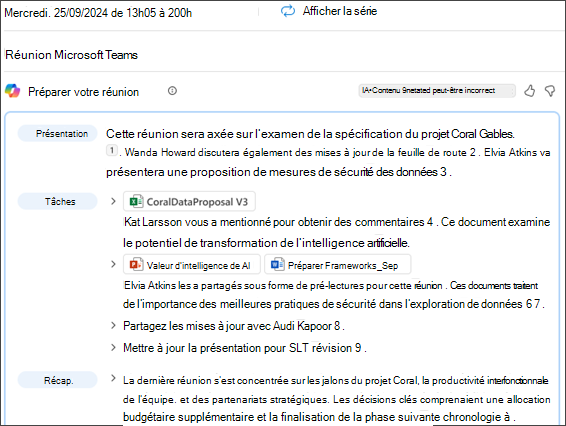Click the Excel icon on CoralDataProposal V3

pos(136,201)
